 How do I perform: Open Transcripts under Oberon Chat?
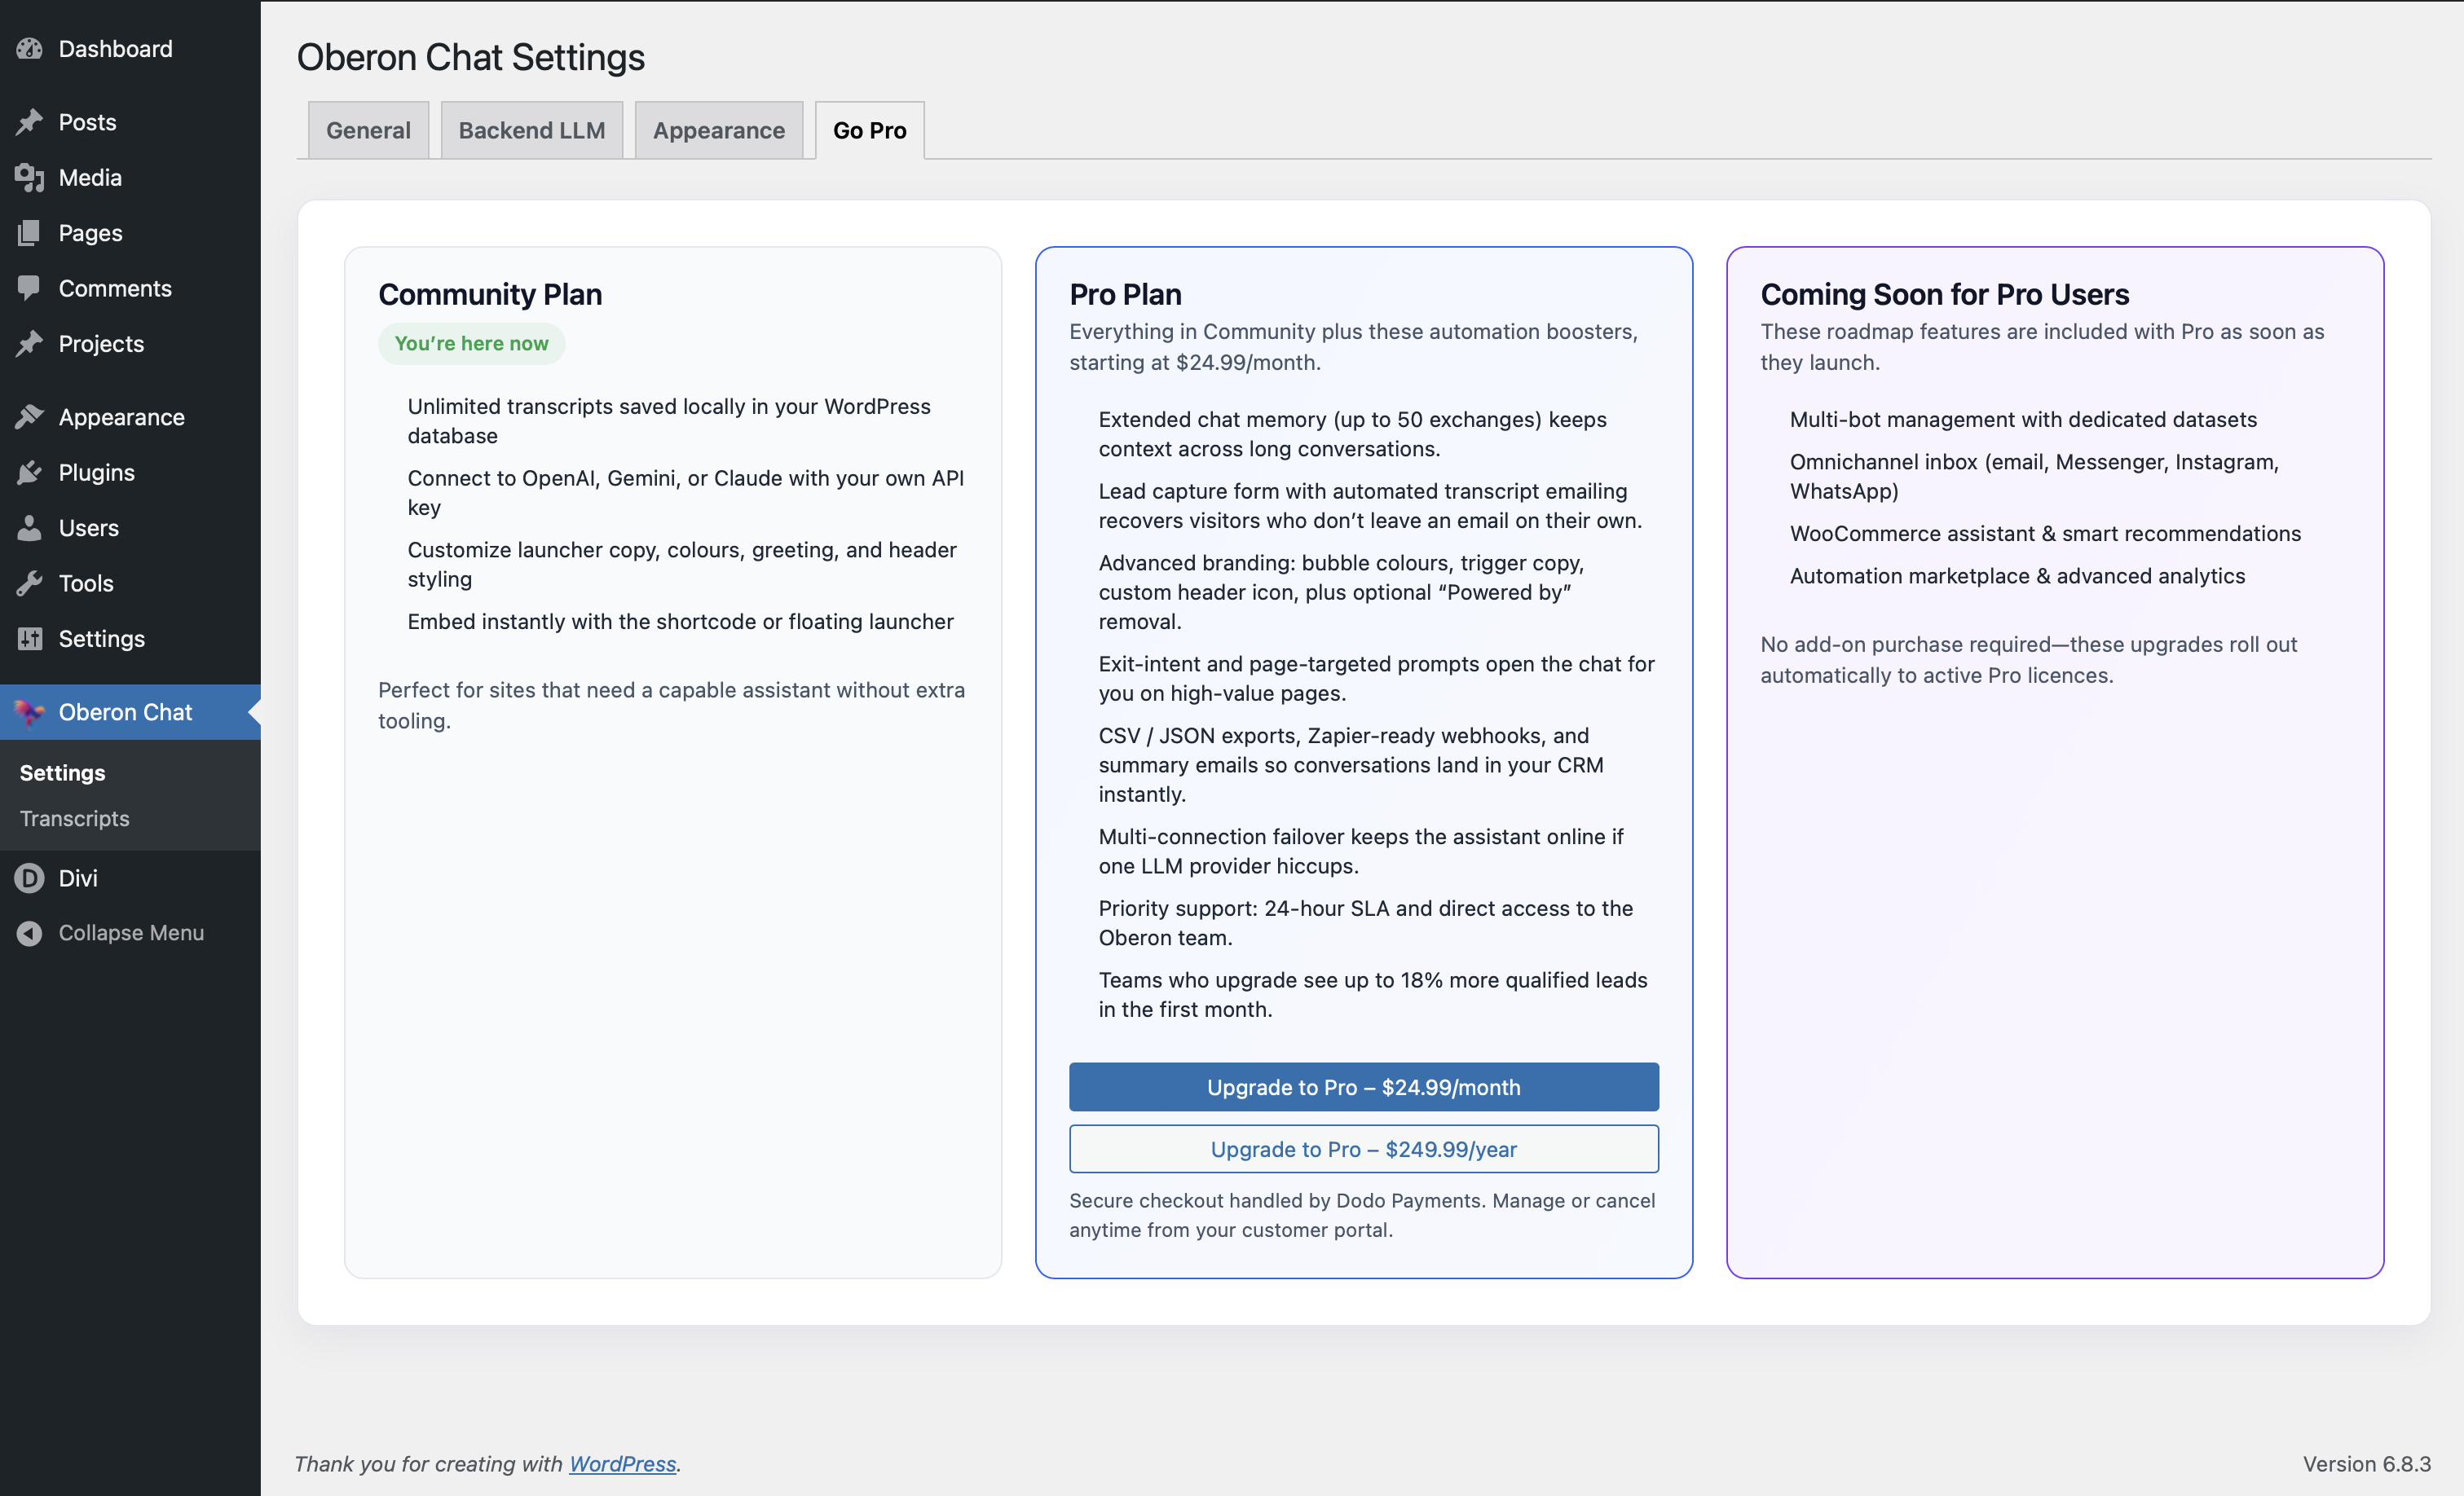point(74,818)
